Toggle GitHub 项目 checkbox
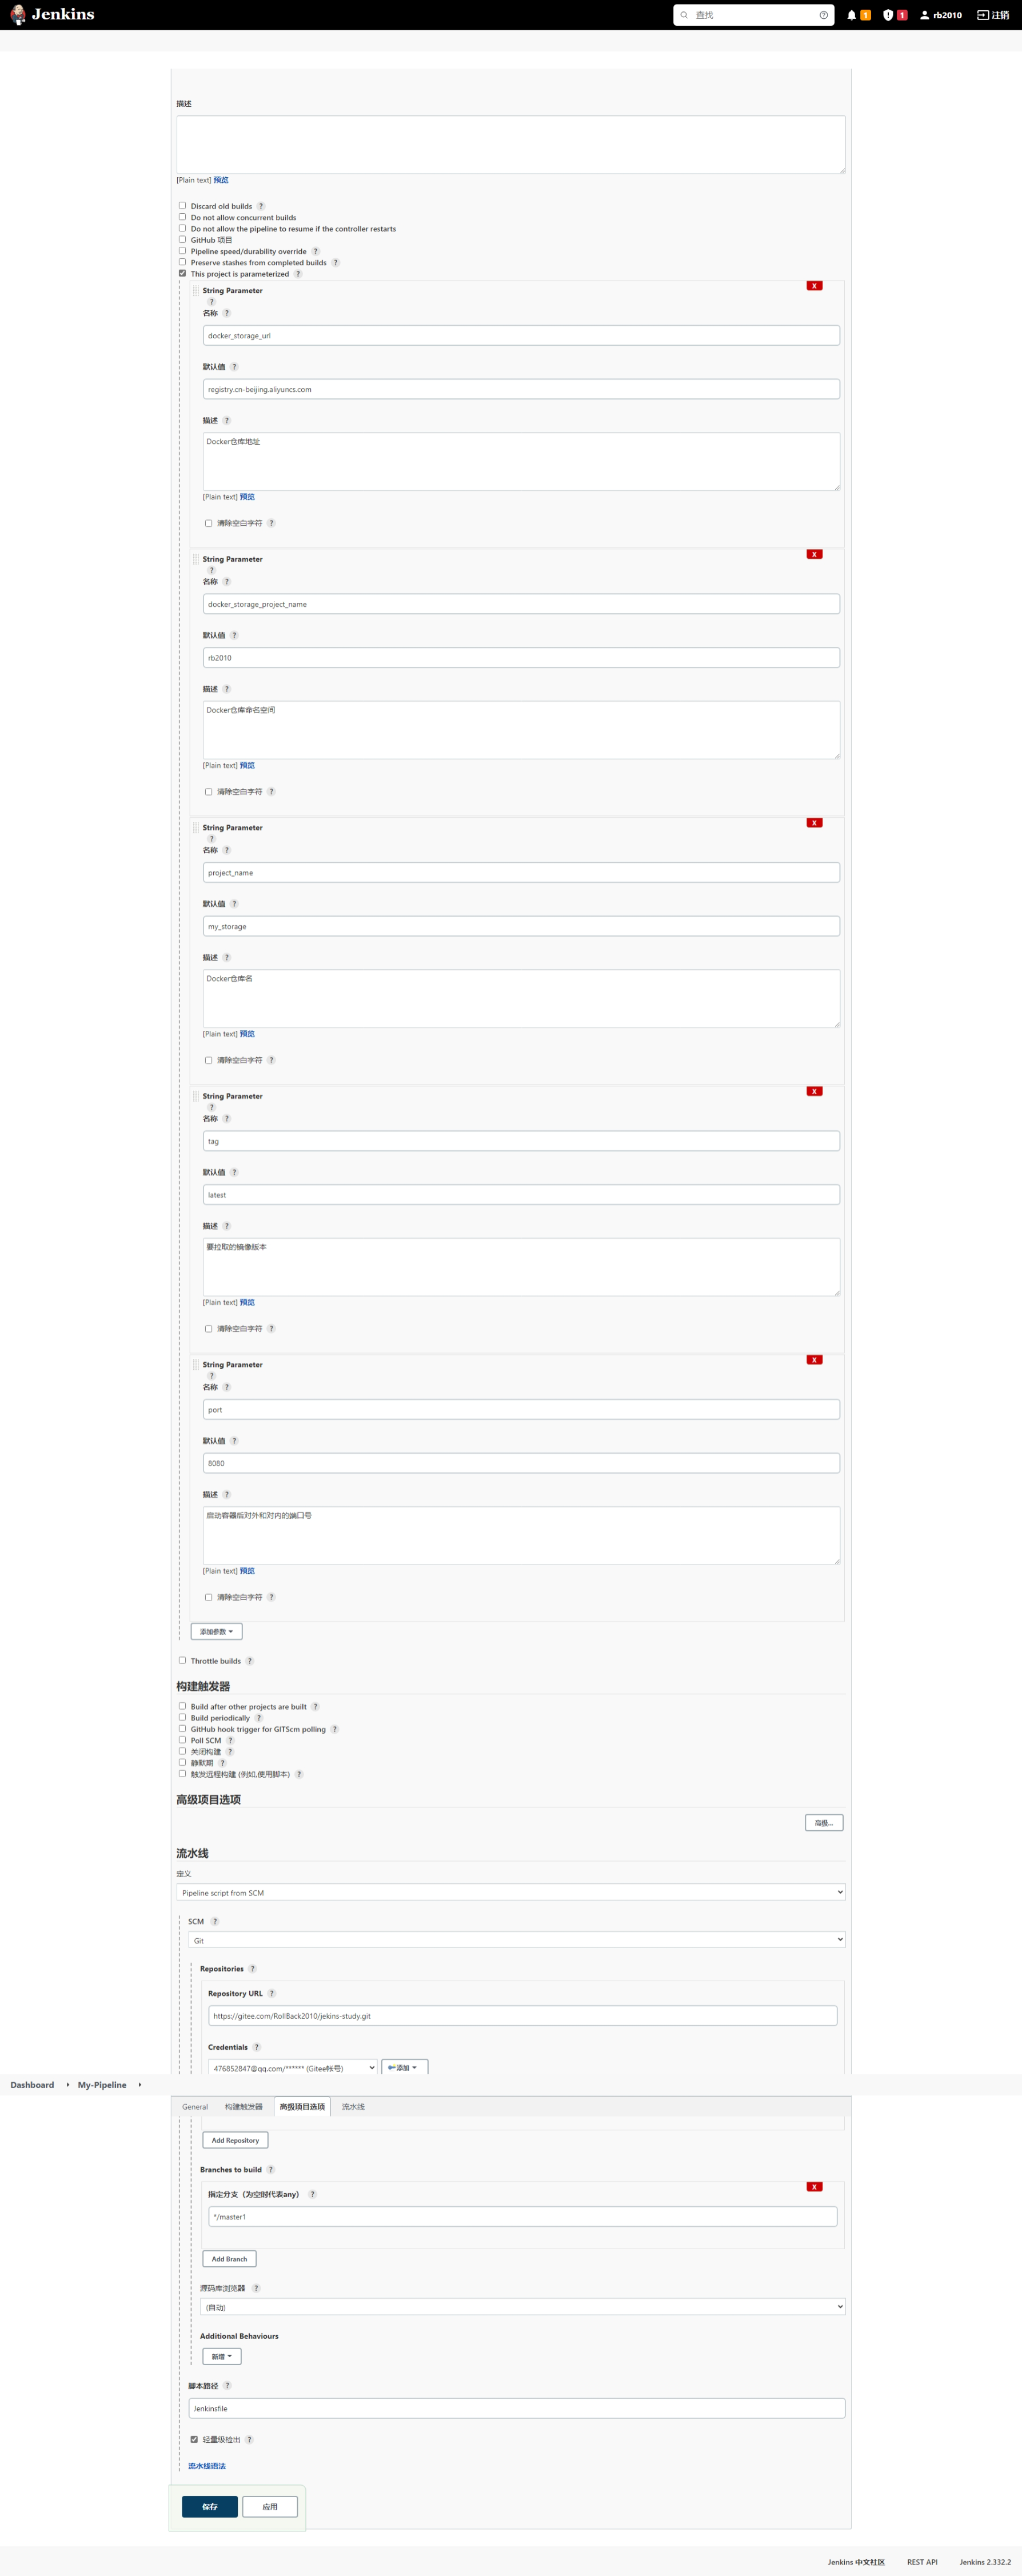This screenshot has width=1022, height=2576. tap(182, 239)
